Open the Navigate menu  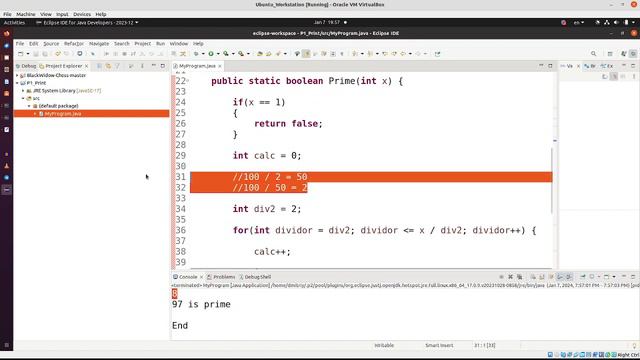pyautogui.click(x=99, y=44)
